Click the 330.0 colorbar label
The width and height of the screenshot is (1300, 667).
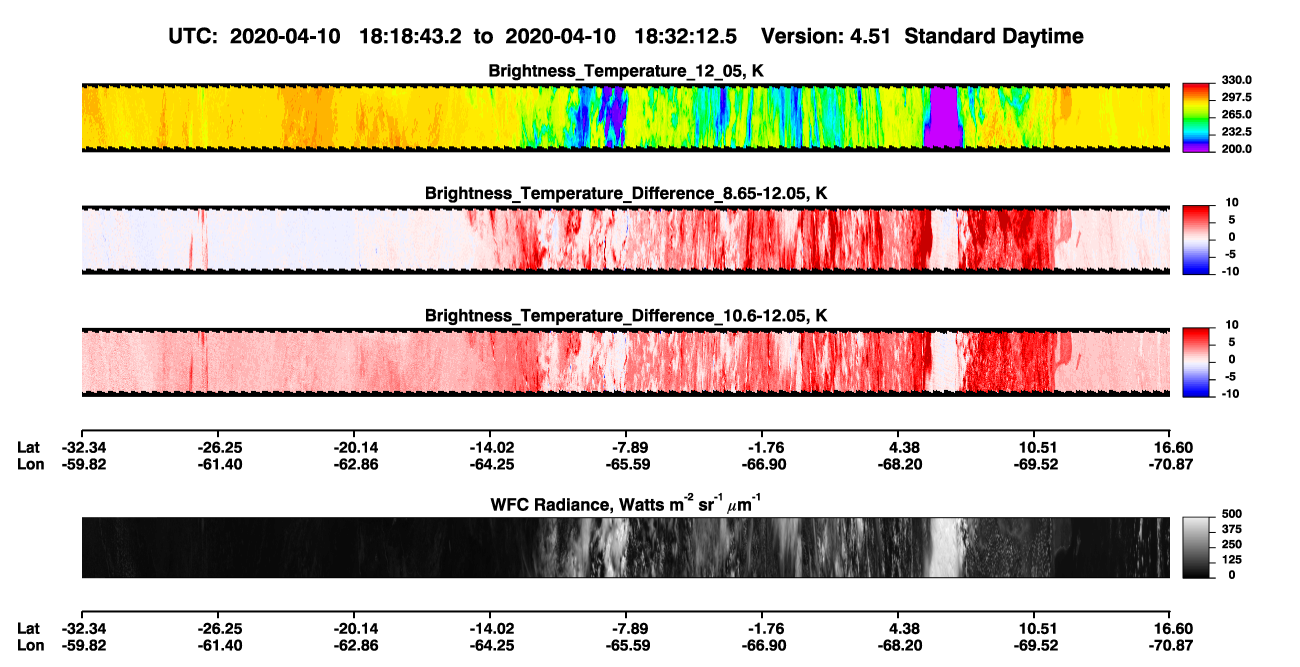[1235, 81]
